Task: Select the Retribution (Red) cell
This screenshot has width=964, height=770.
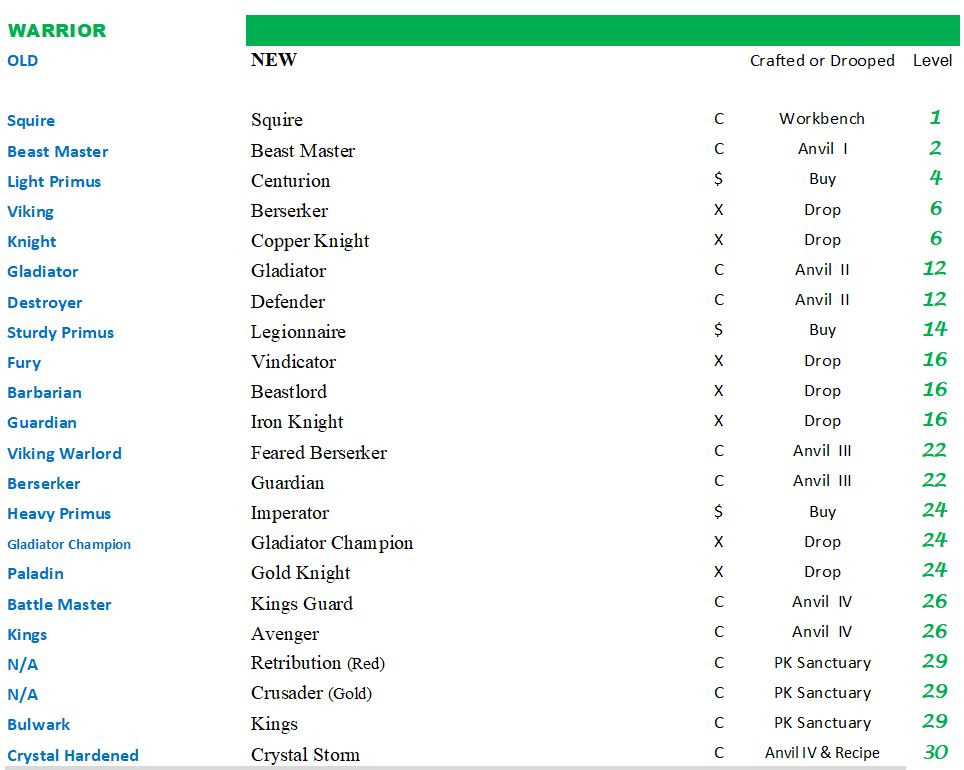Action: 317,663
